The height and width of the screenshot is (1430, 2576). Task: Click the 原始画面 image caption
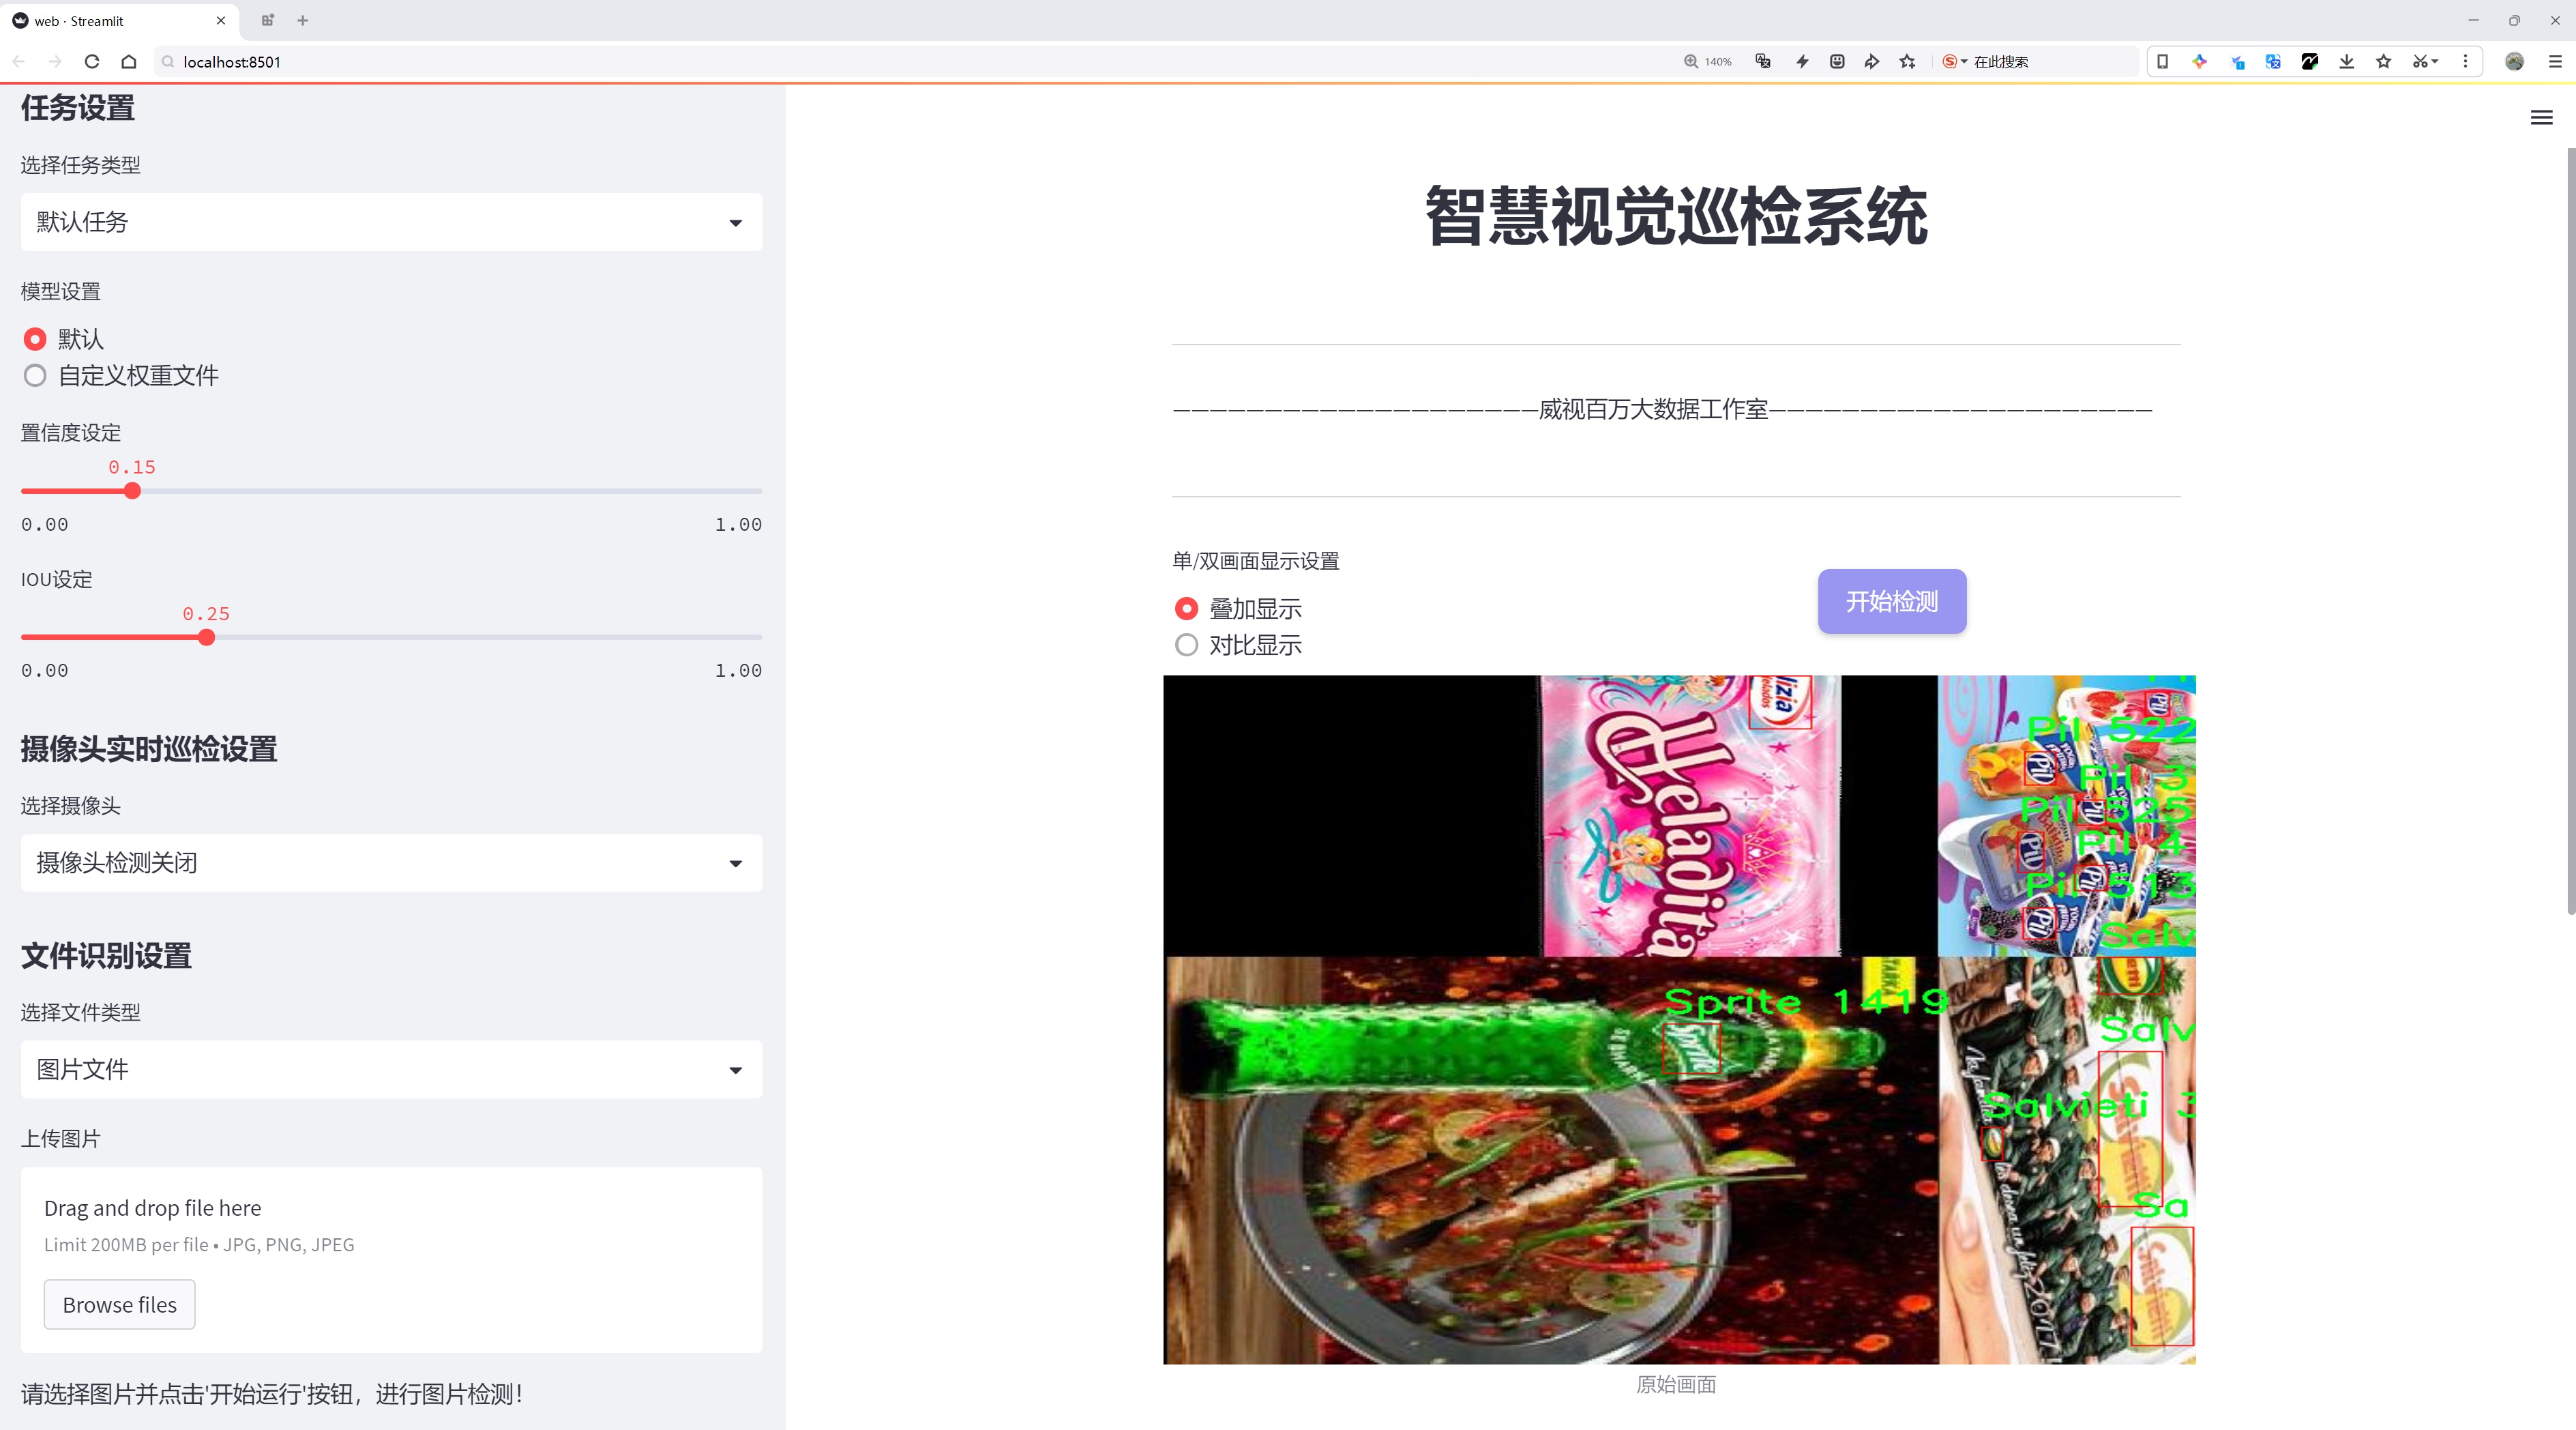tap(1676, 1385)
